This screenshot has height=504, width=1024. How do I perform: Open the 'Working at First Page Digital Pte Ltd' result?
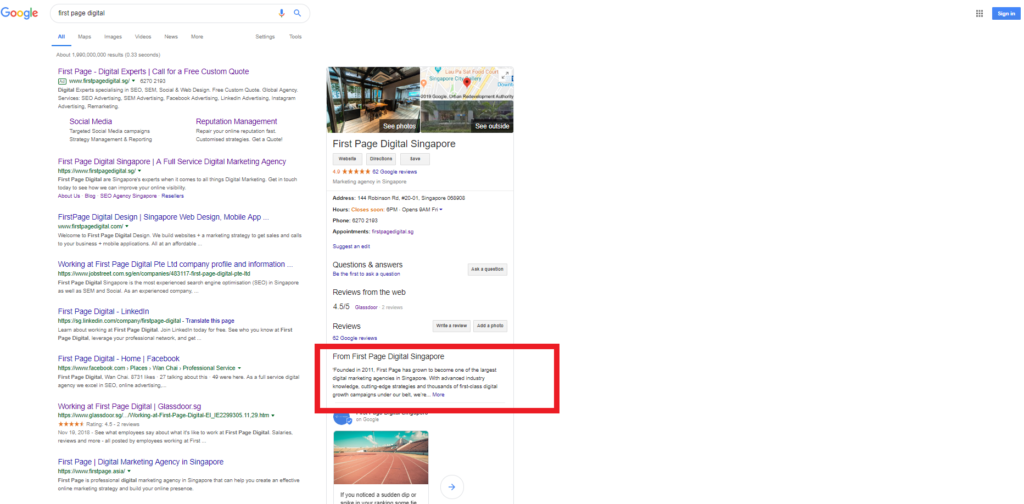(175, 264)
